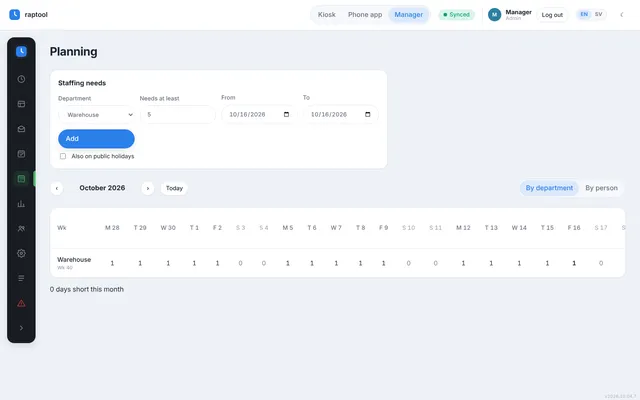Expand the sidebar with the chevron arrow
The width and height of the screenshot is (640, 400).
21,328
